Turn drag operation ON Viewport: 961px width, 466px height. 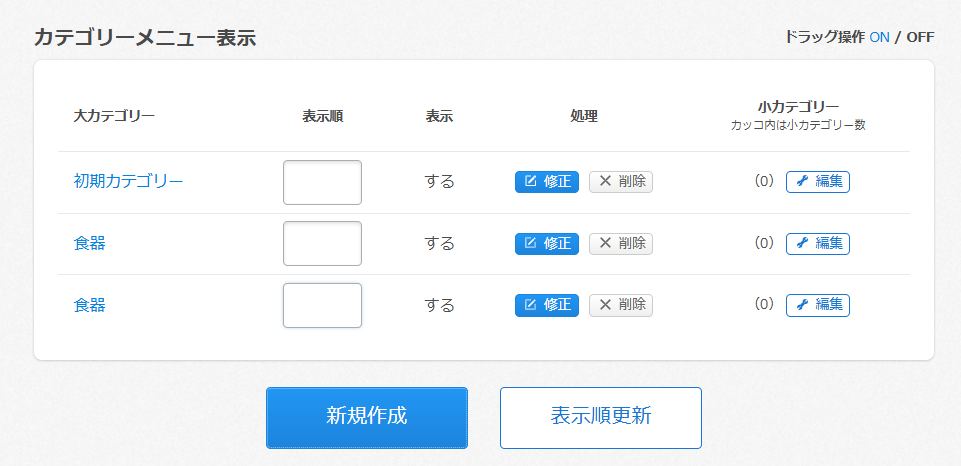pos(879,37)
